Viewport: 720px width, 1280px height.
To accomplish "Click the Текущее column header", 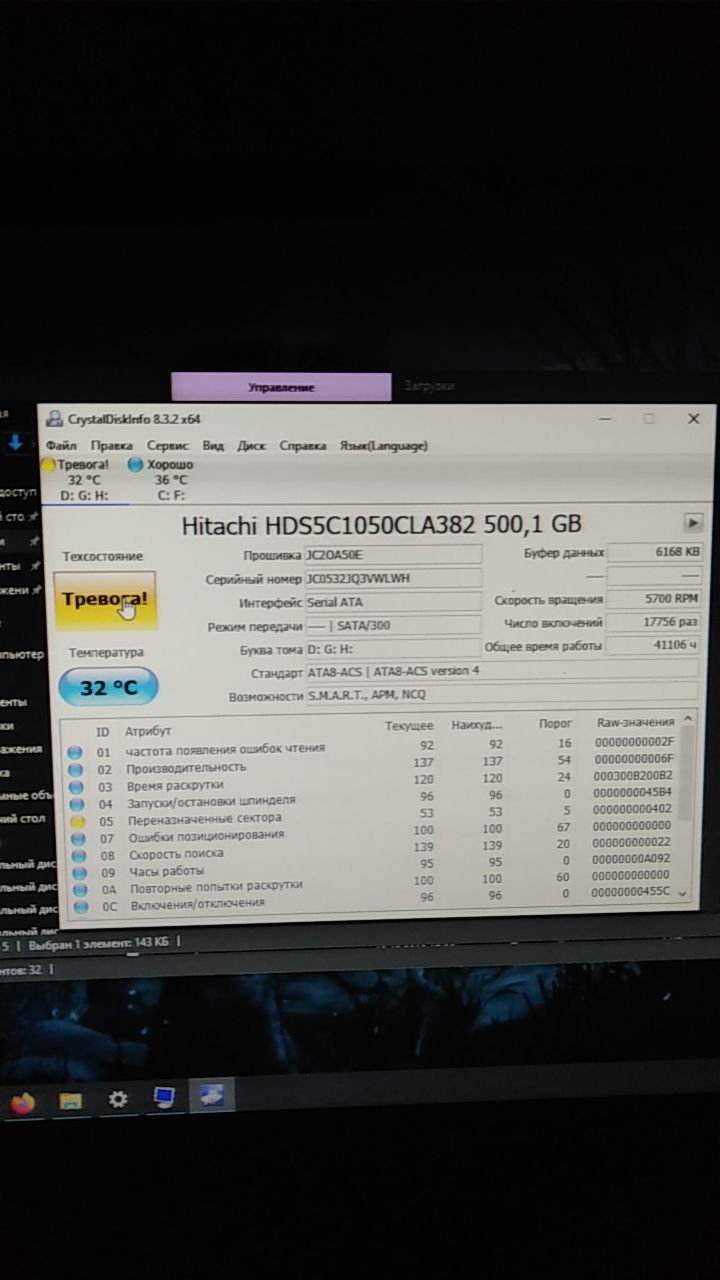I will 409,725.
